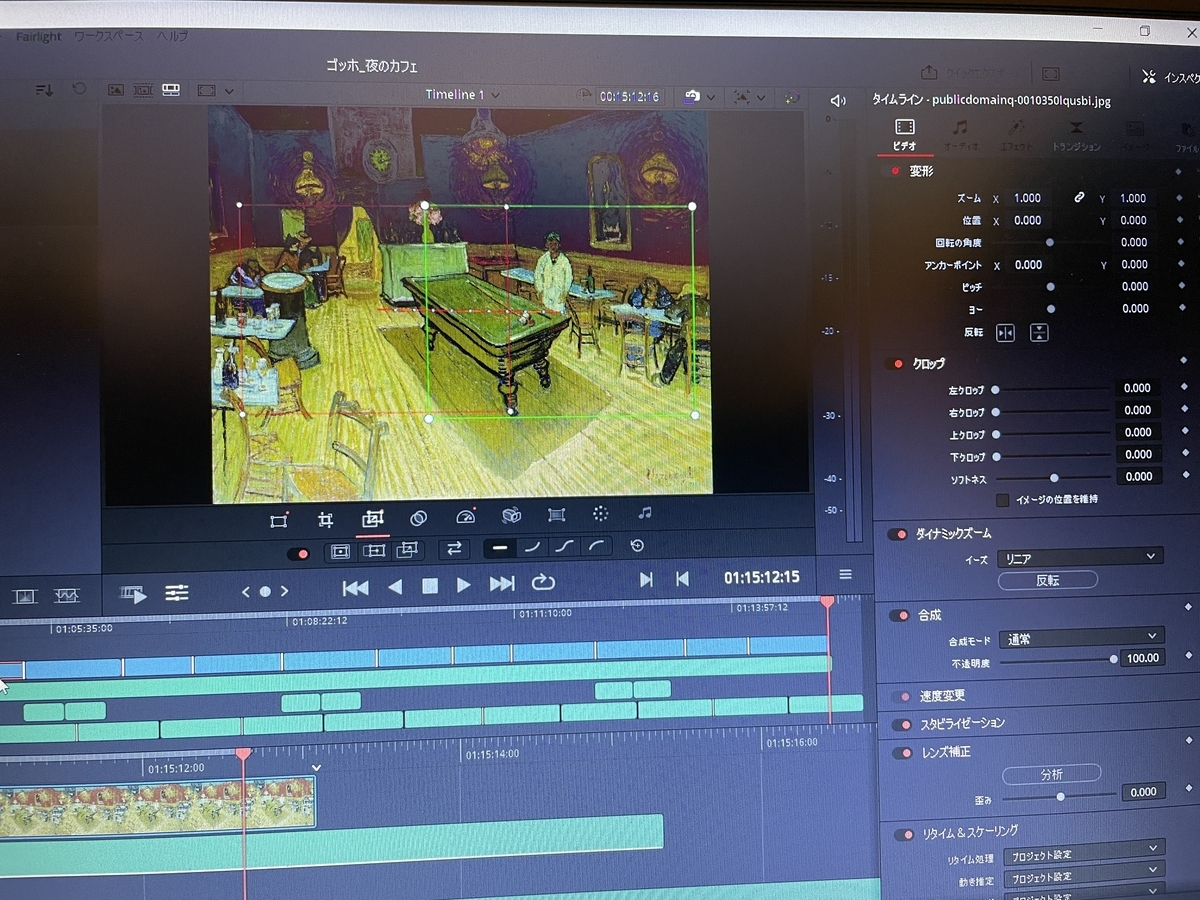Open the Composite tool icon
This screenshot has height=900, width=1200.
[x=419, y=518]
